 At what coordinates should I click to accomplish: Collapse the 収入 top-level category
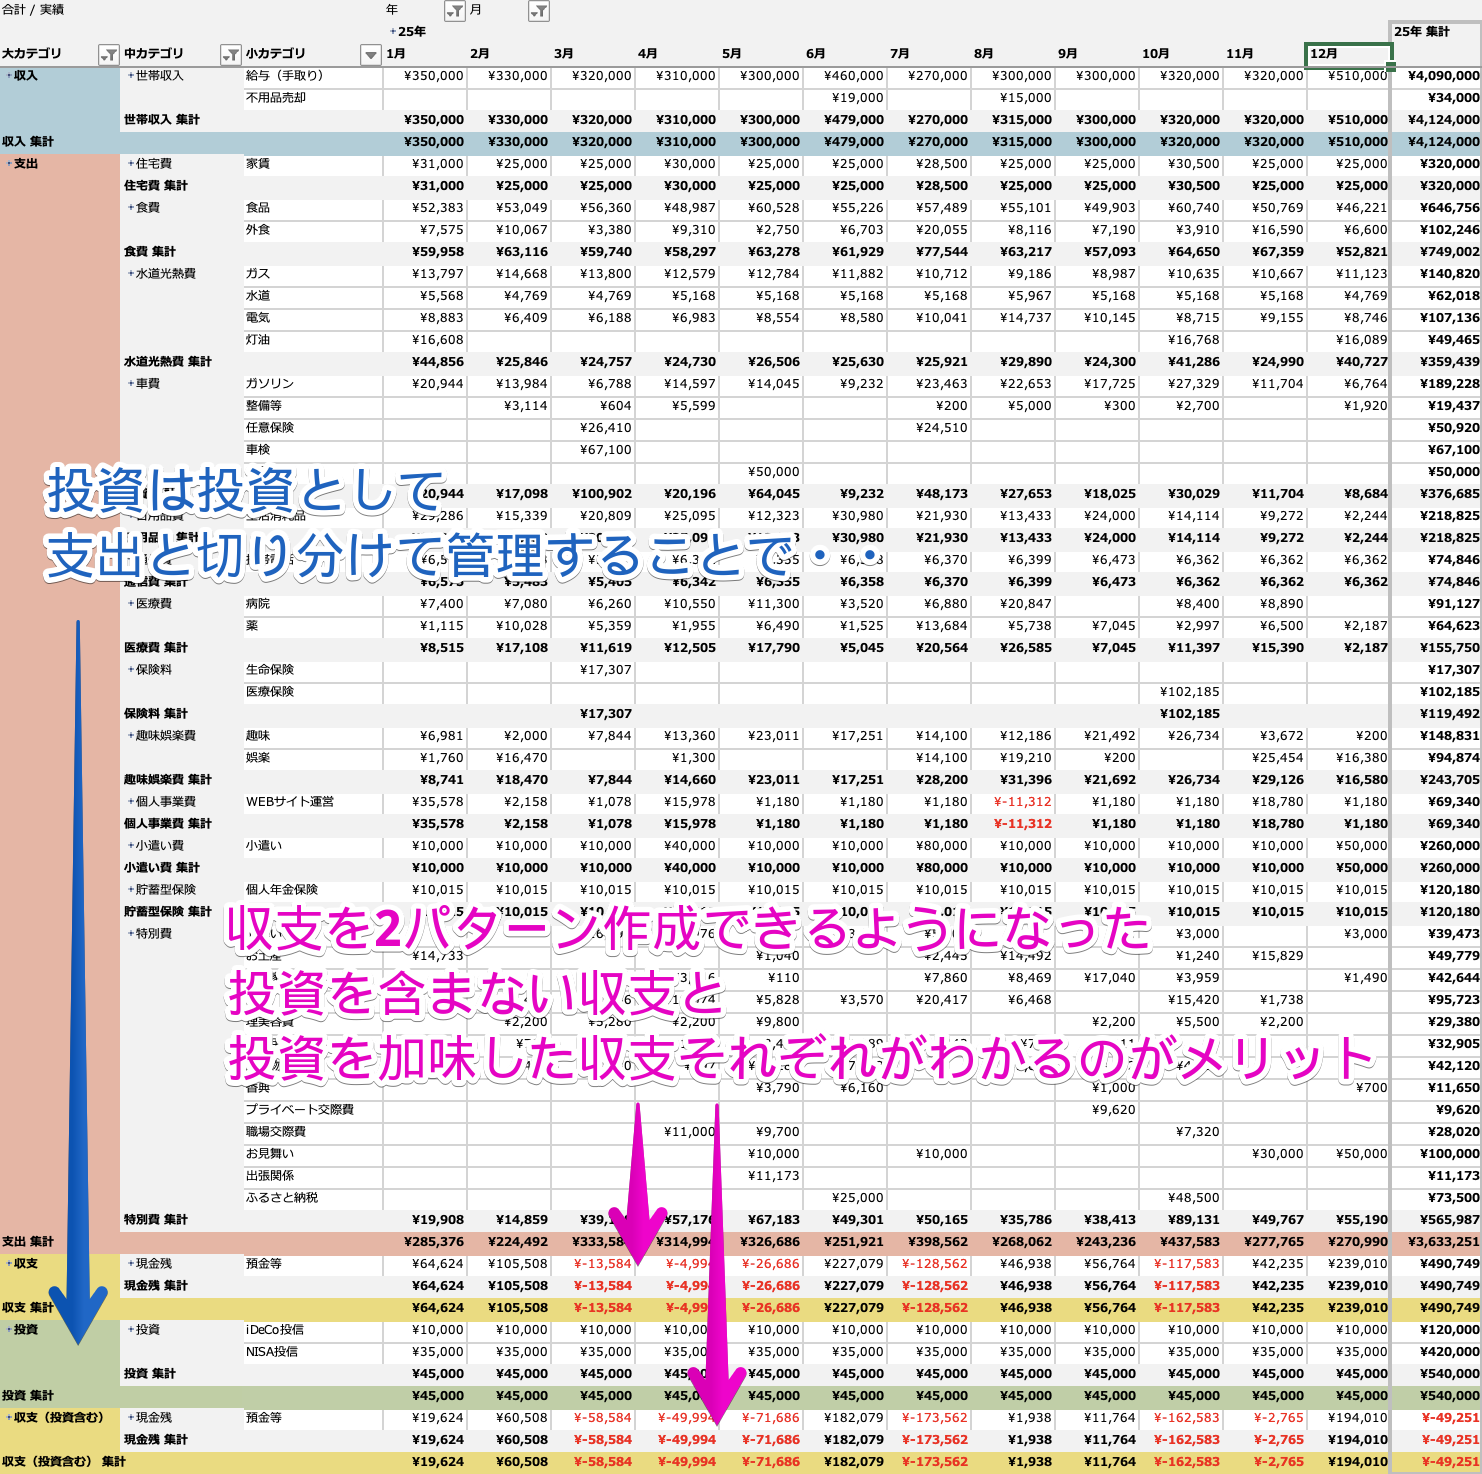[9, 76]
